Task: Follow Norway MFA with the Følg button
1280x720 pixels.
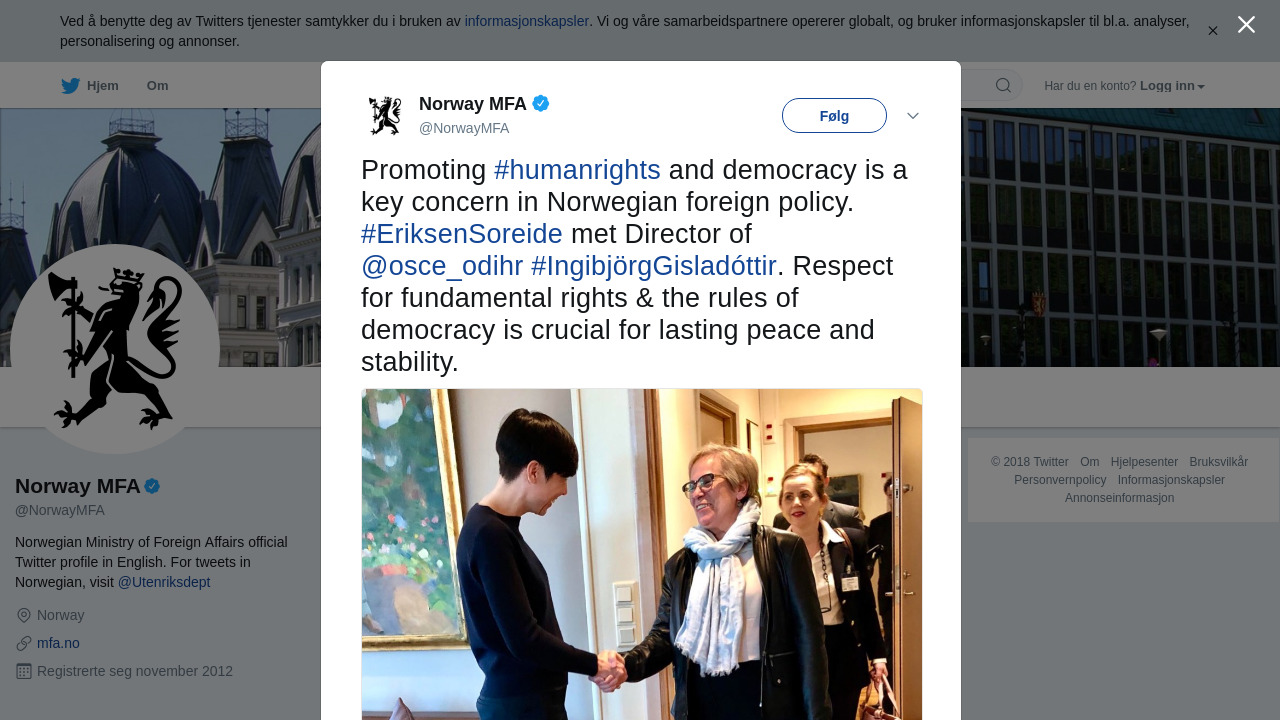Action: pos(834,116)
